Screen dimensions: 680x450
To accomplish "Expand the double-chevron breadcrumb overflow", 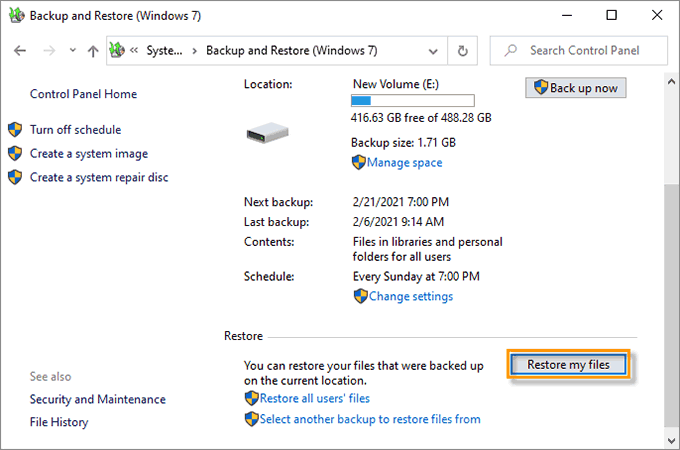I will coord(134,50).
